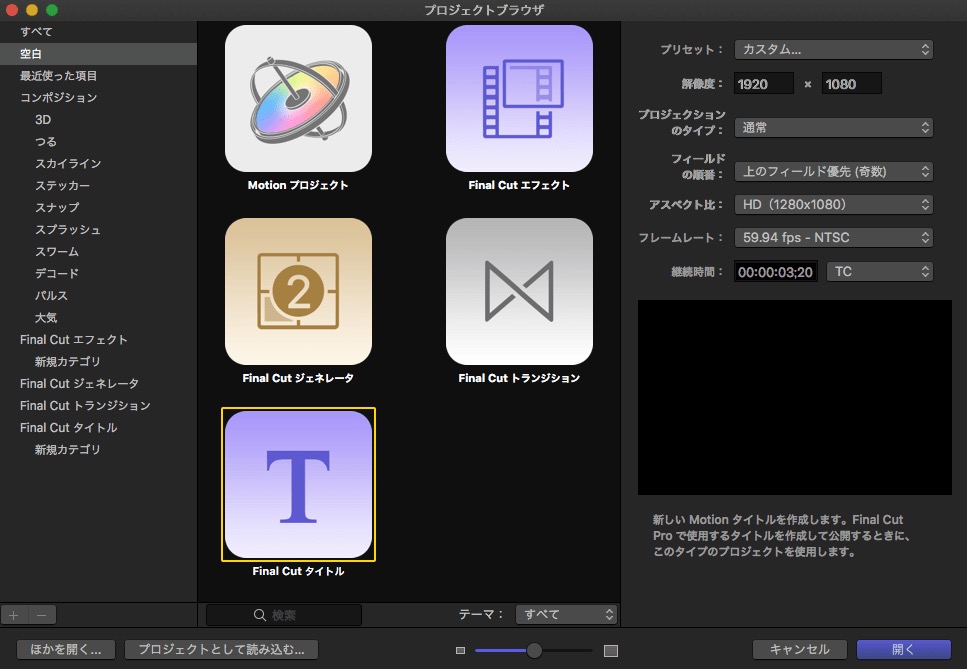Open the アスペクト比 dropdown
967x669 pixels.
coord(833,204)
